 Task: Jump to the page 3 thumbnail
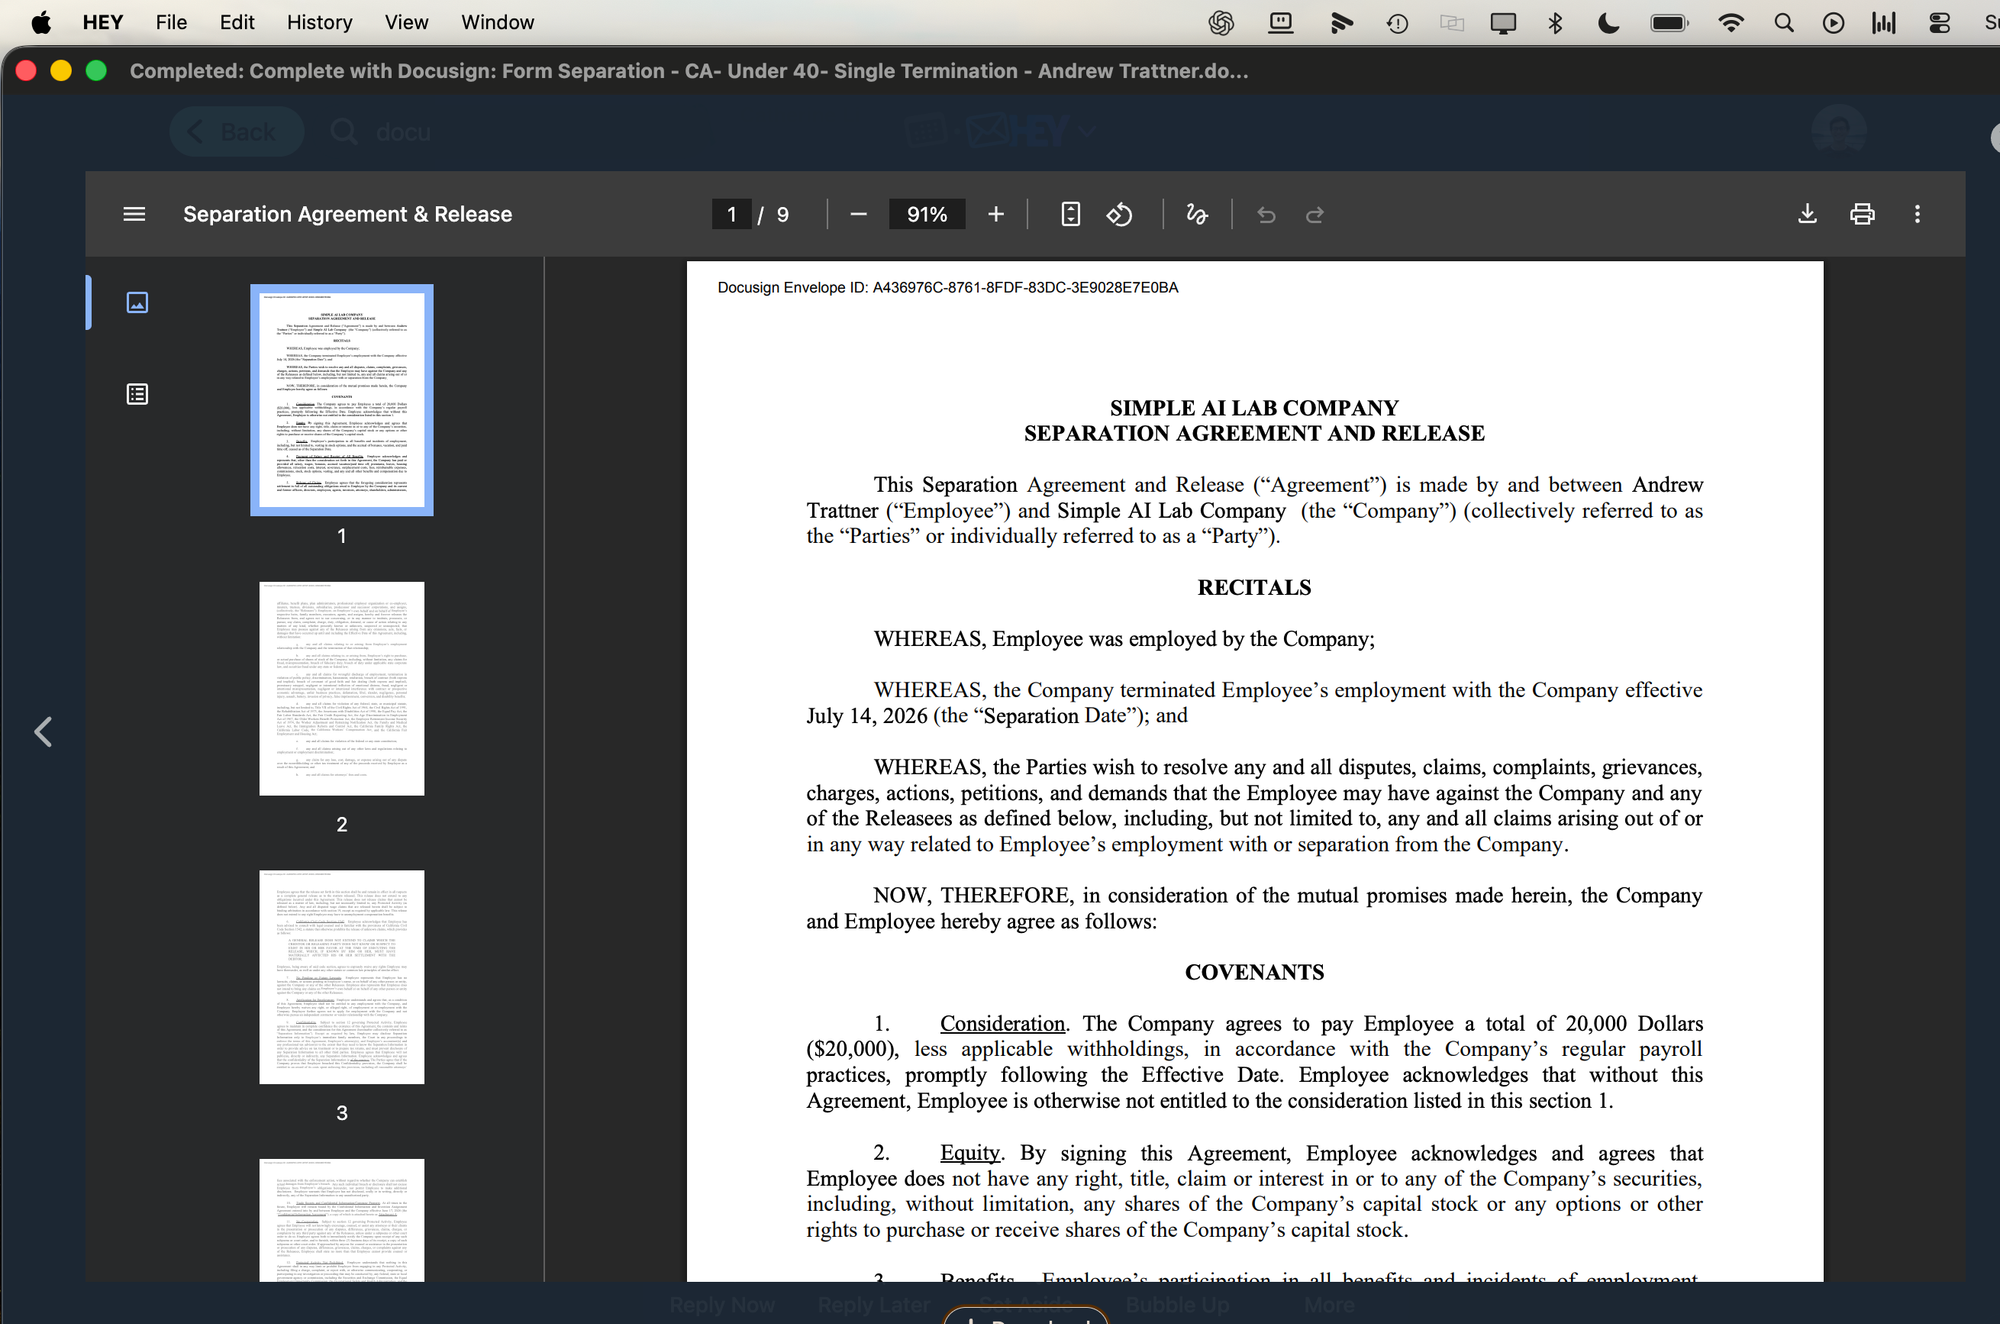click(x=342, y=977)
